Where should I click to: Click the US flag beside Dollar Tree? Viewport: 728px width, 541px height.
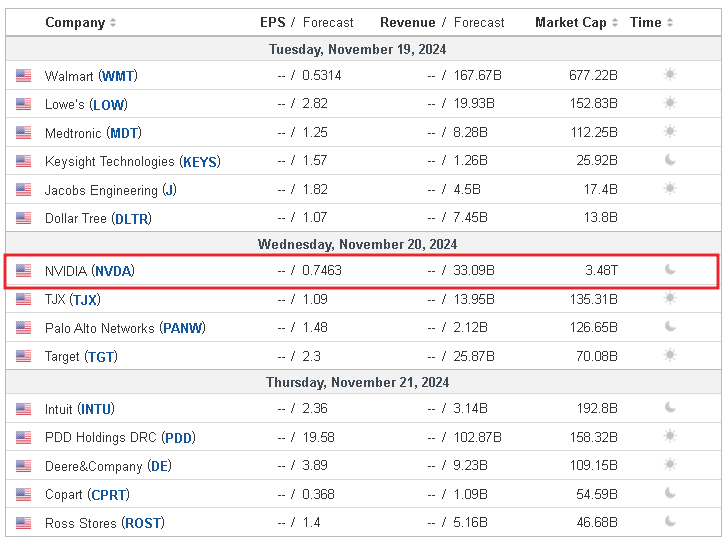click(23, 218)
